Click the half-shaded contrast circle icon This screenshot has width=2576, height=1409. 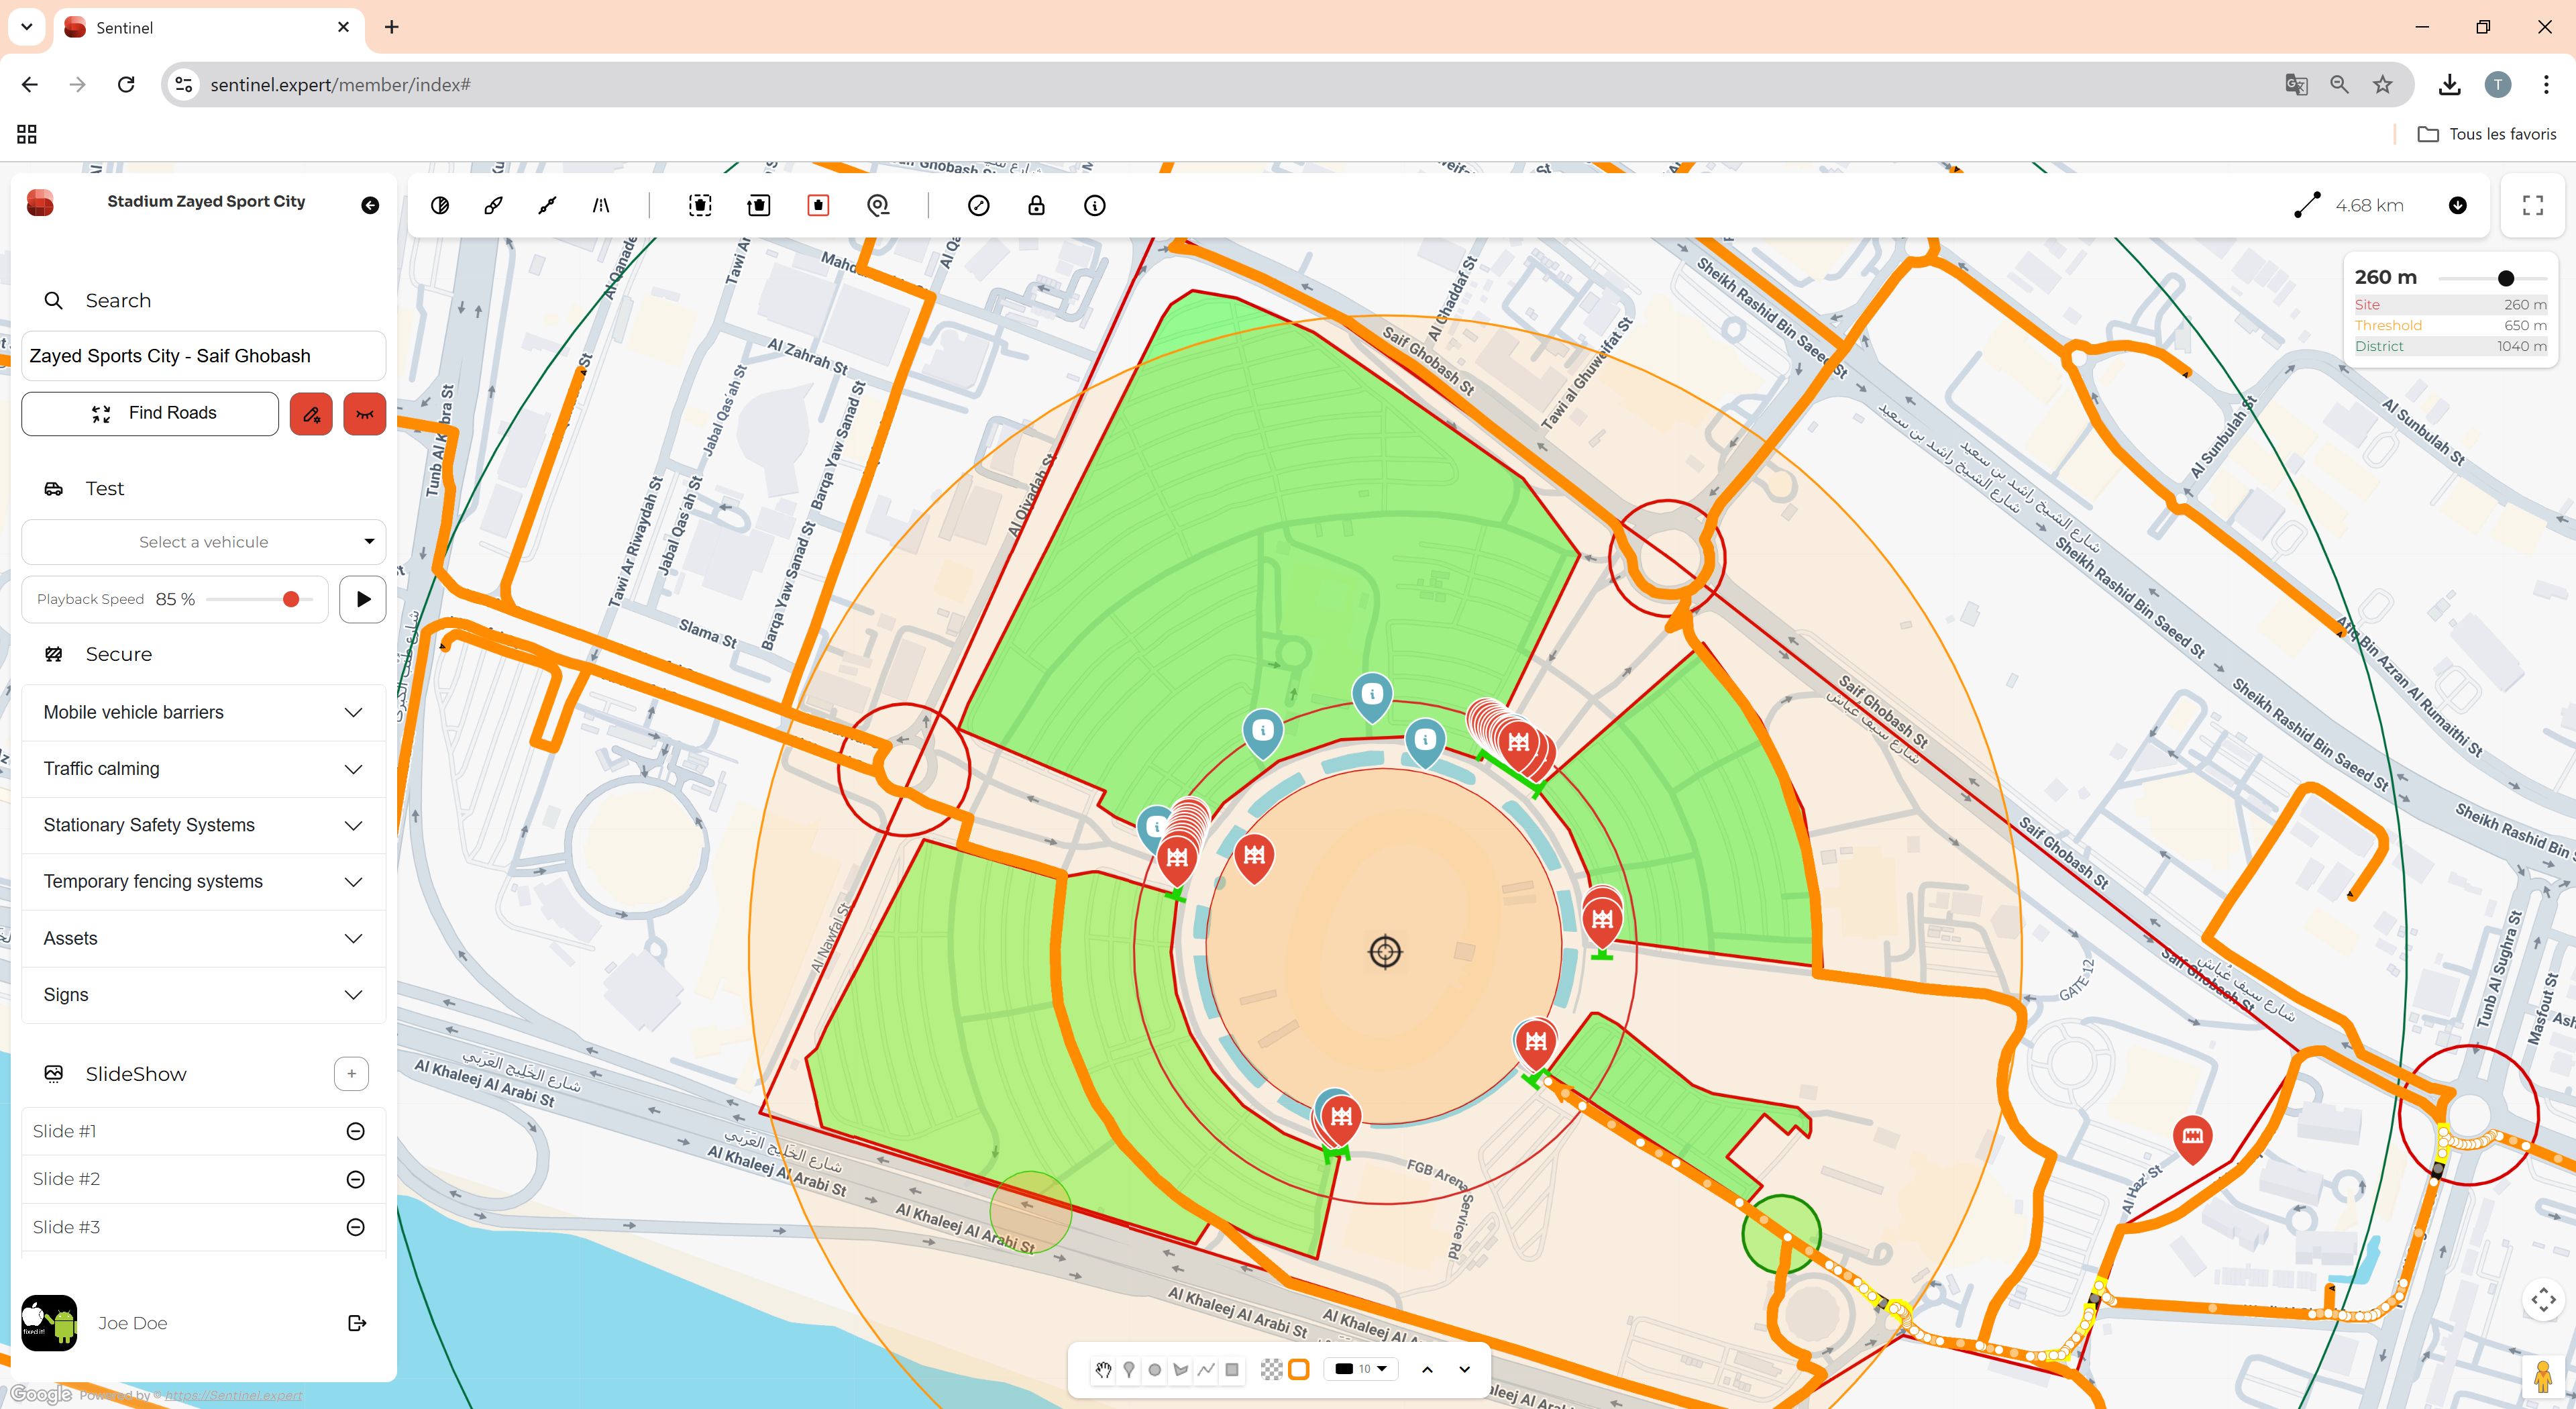[x=440, y=205]
